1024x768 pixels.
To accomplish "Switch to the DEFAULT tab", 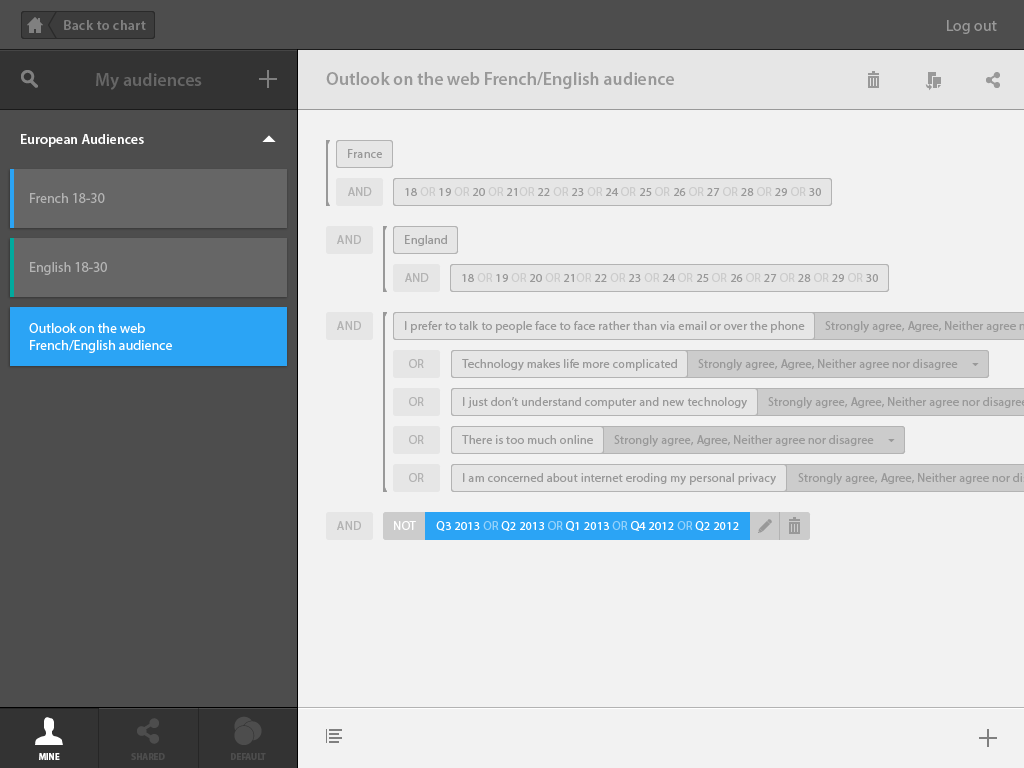I will (248, 739).
